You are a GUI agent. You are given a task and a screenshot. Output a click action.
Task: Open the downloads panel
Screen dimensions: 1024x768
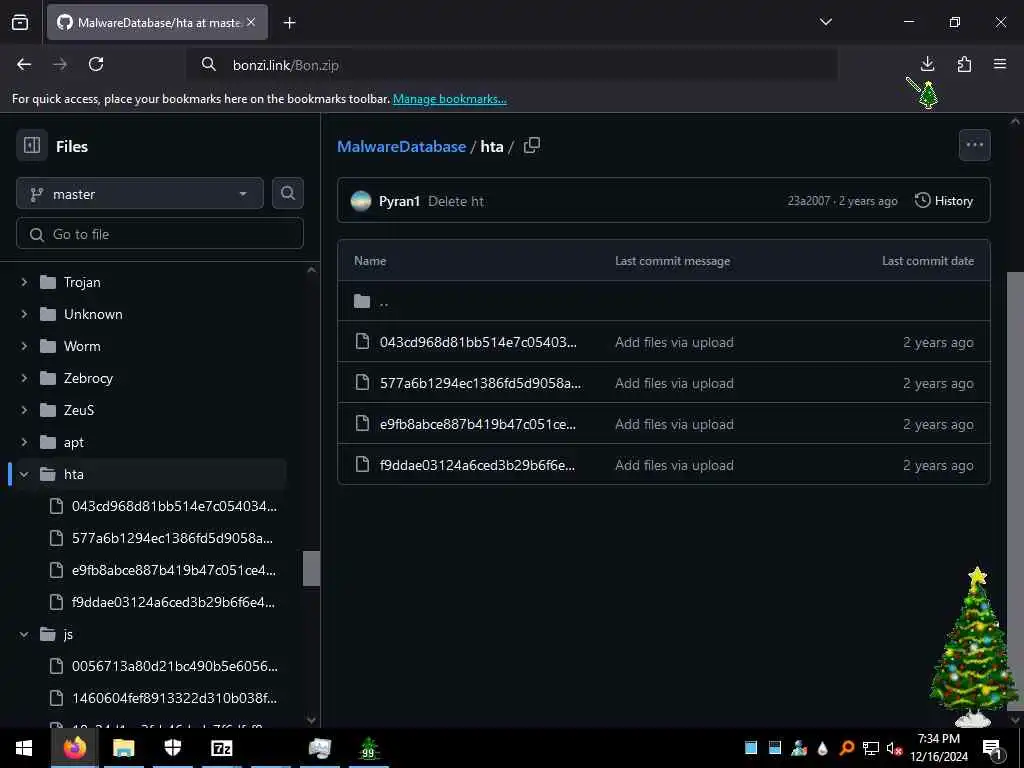point(927,64)
